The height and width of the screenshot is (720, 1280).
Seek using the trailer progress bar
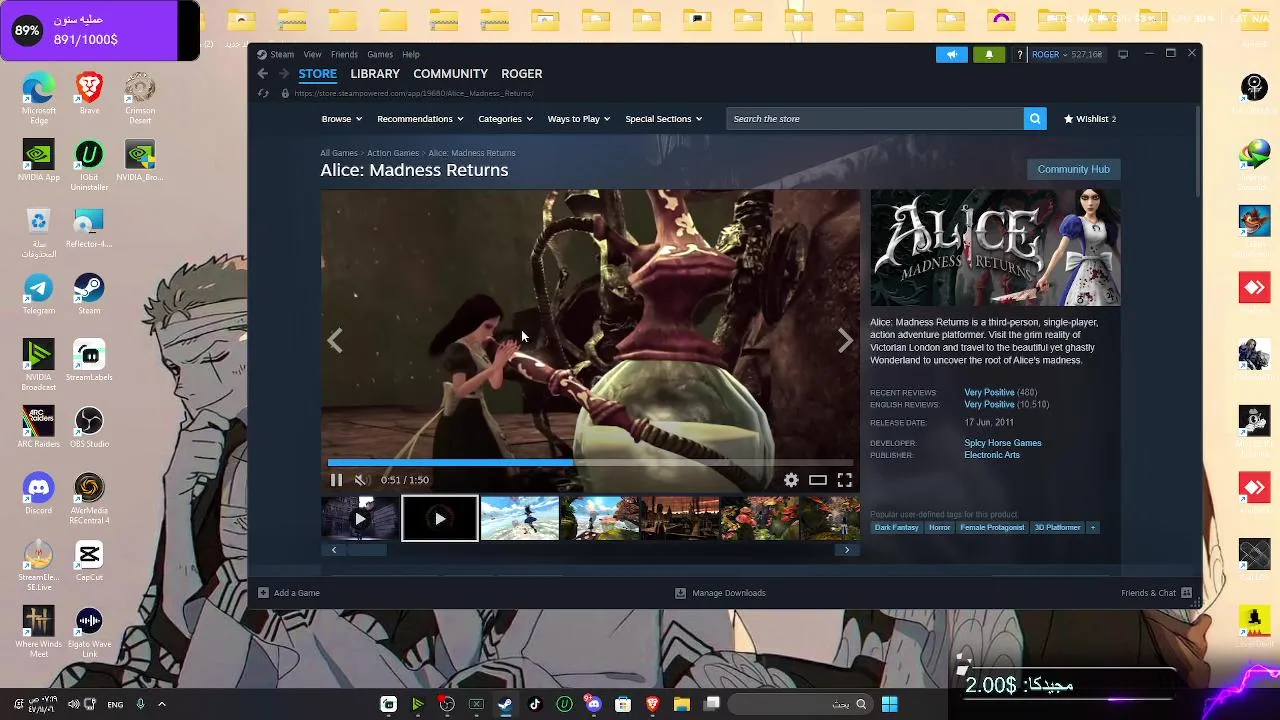590,463
